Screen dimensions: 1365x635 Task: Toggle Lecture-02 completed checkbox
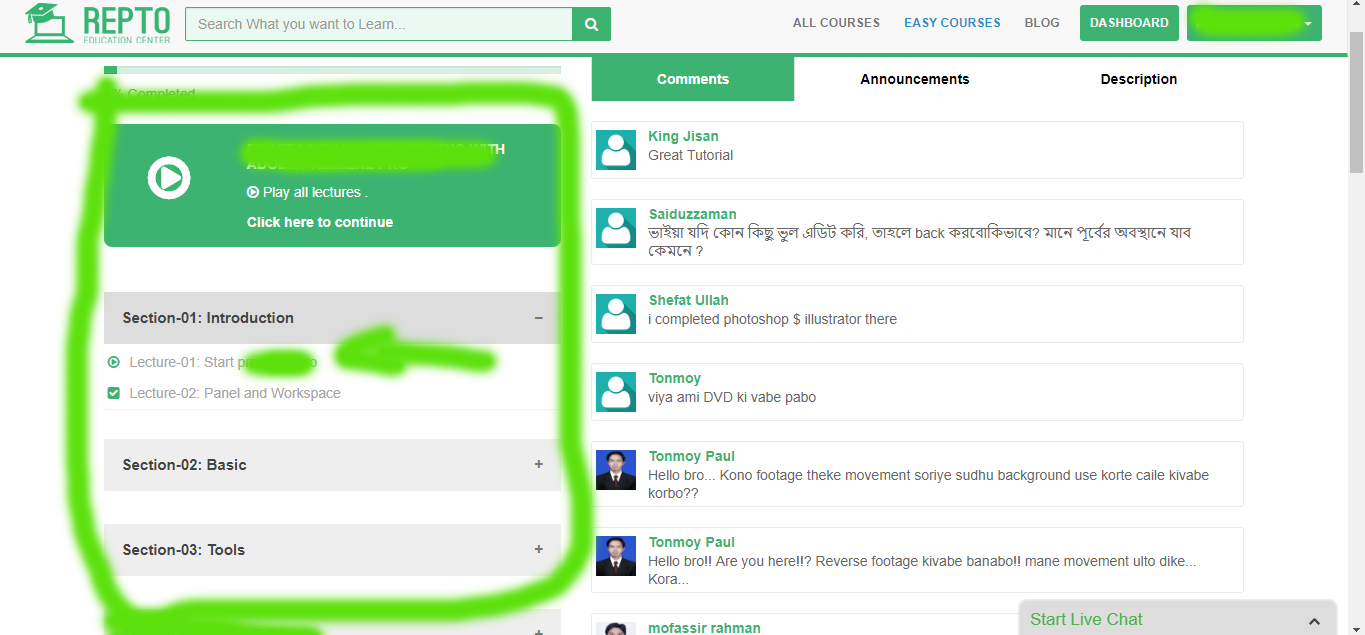pyautogui.click(x=113, y=393)
